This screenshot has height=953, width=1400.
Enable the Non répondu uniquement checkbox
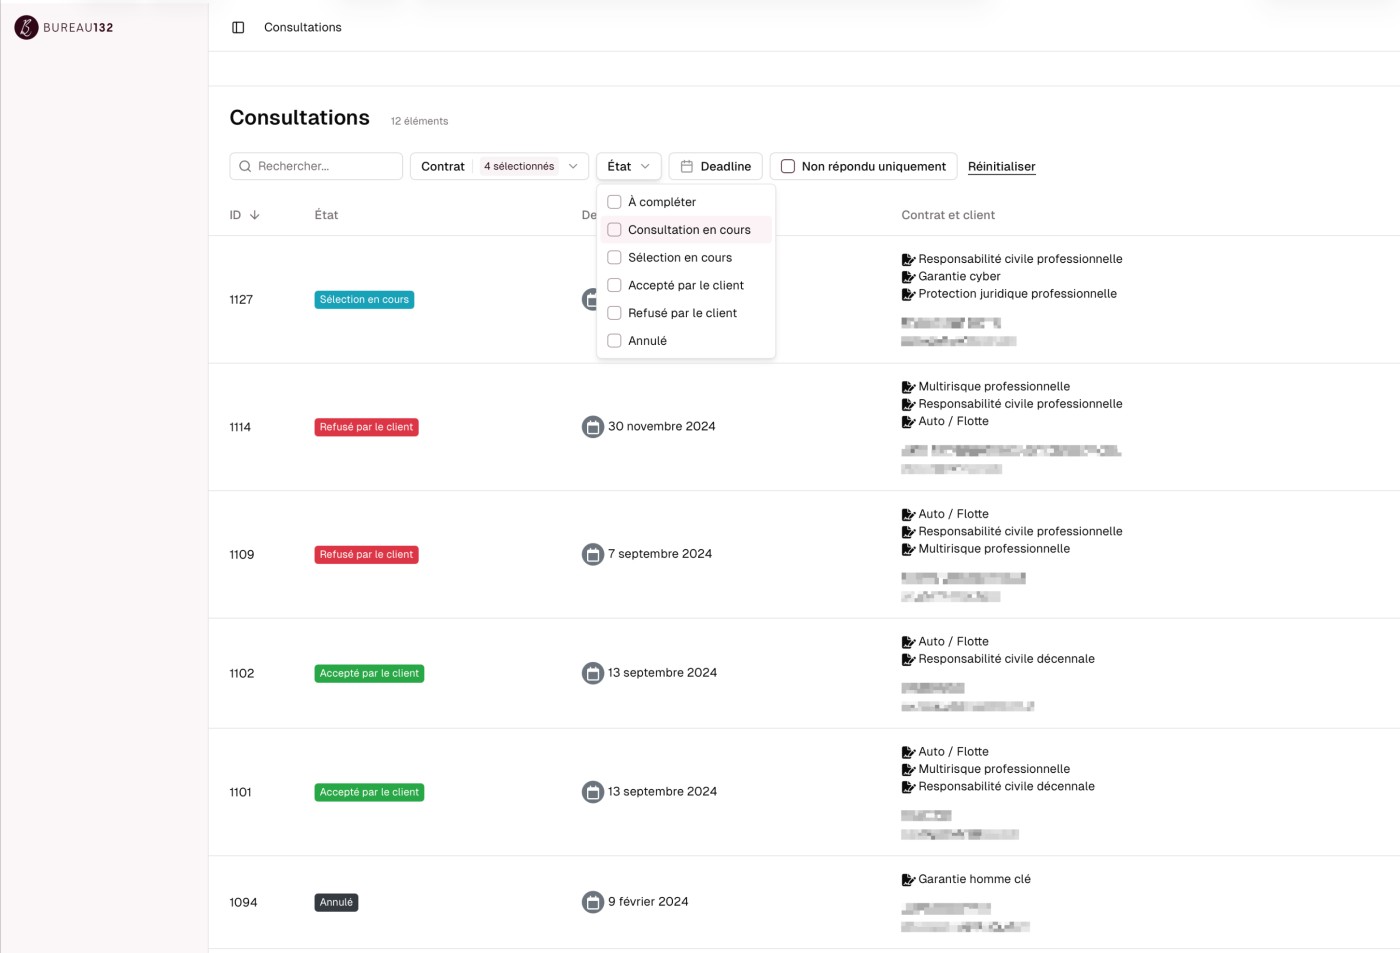[787, 166]
